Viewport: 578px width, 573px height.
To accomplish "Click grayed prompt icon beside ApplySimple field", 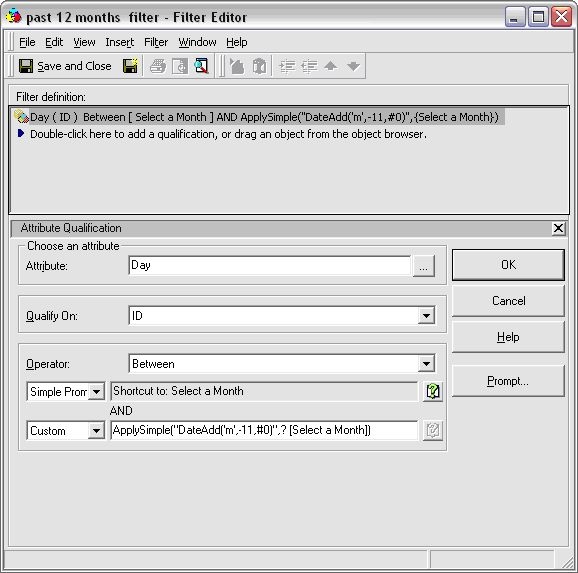I will click(433, 430).
